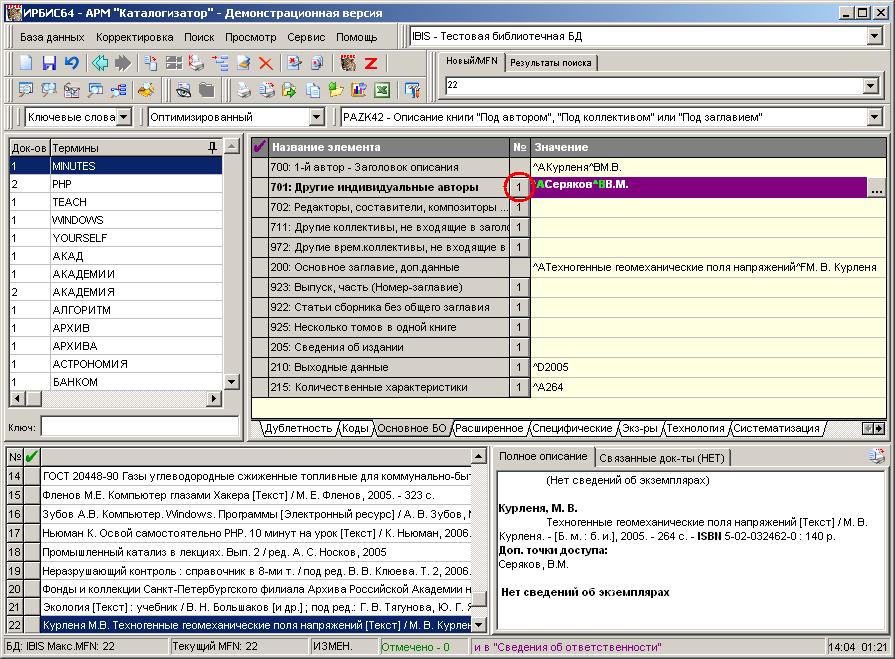Click the blue Undo arrow icon
This screenshot has width=895, height=659.
[x=72, y=63]
